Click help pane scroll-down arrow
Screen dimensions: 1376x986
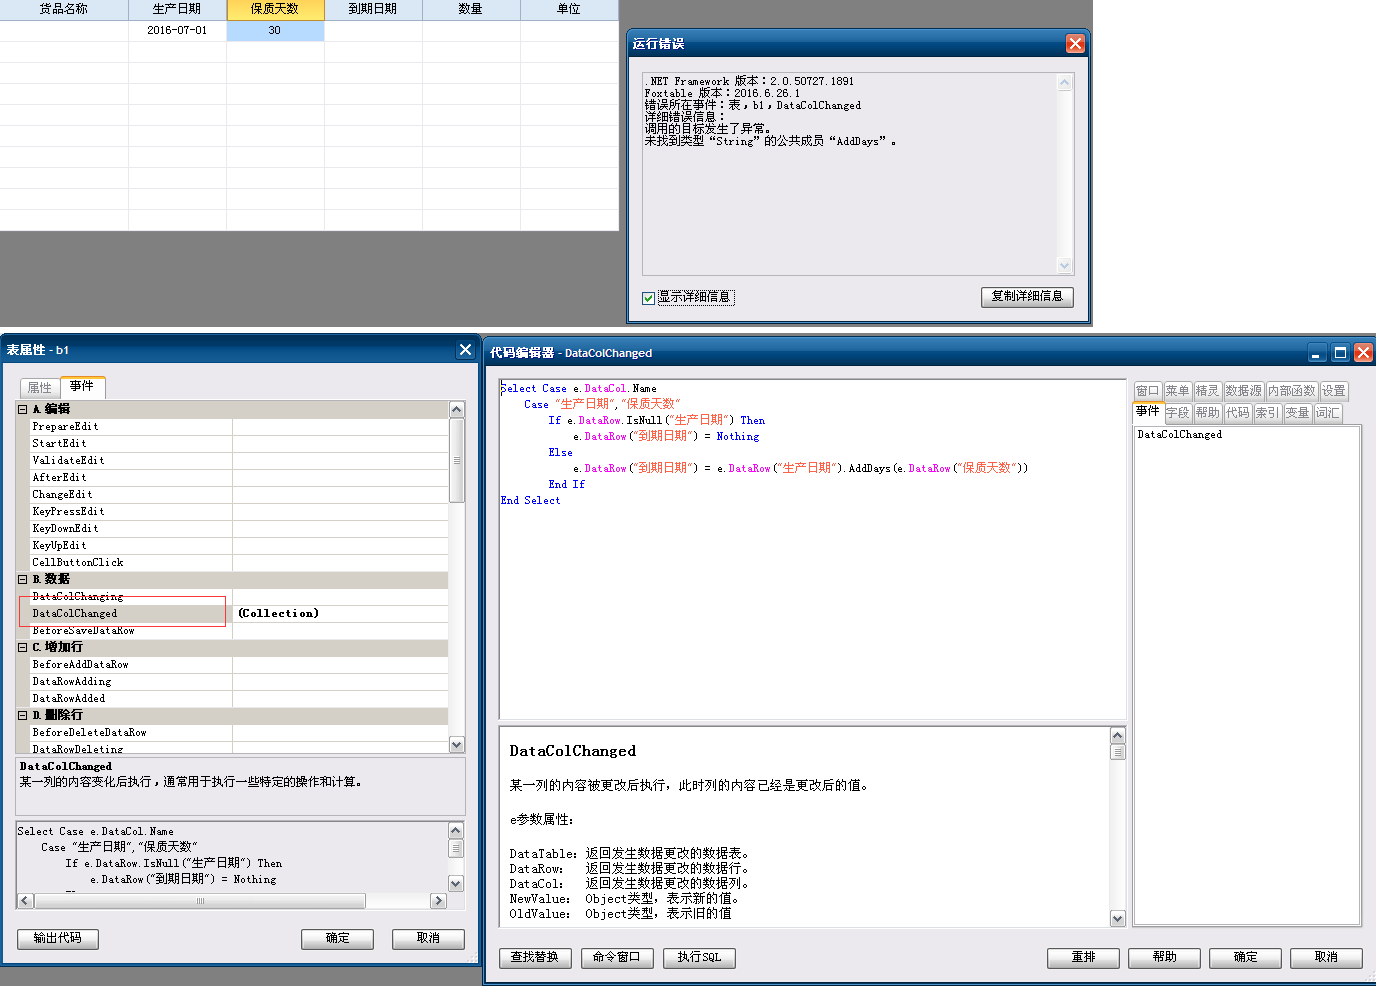point(1118,918)
